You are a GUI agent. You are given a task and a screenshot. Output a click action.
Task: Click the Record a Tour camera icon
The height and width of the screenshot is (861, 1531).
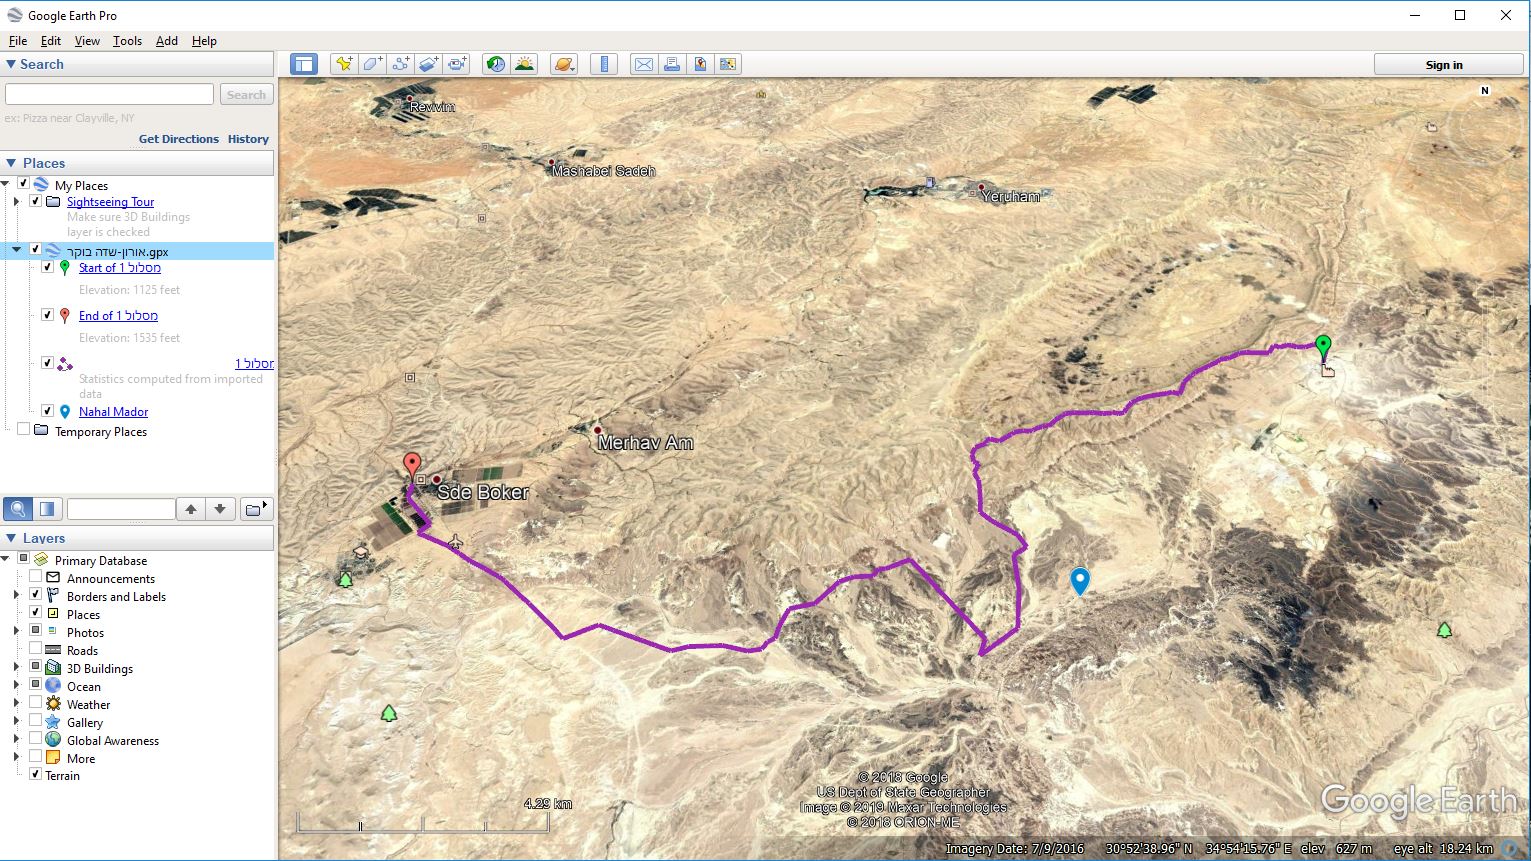(457, 64)
